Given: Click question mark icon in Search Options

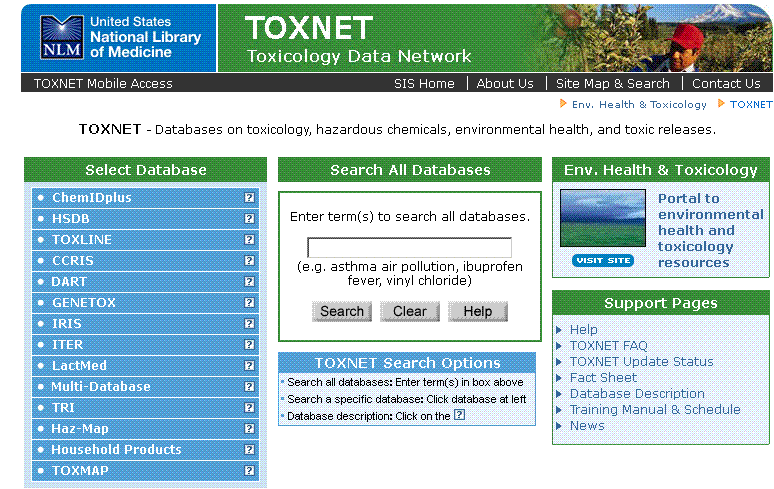Looking at the screenshot, I should pos(459,415).
